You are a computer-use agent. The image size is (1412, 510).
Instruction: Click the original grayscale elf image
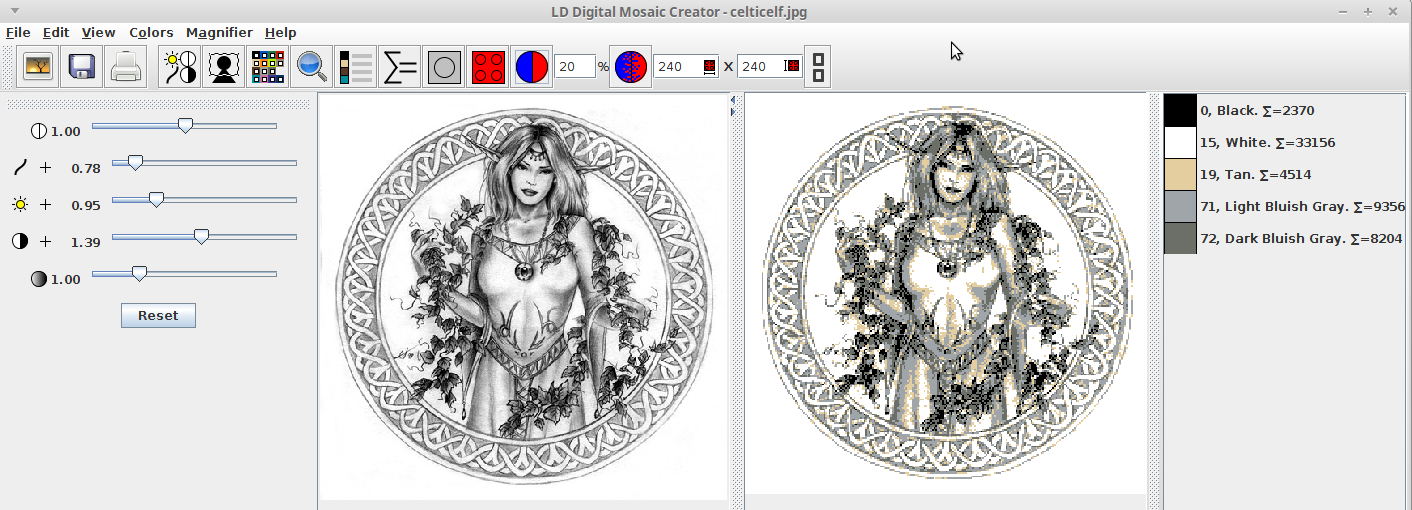(x=523, y=296)
